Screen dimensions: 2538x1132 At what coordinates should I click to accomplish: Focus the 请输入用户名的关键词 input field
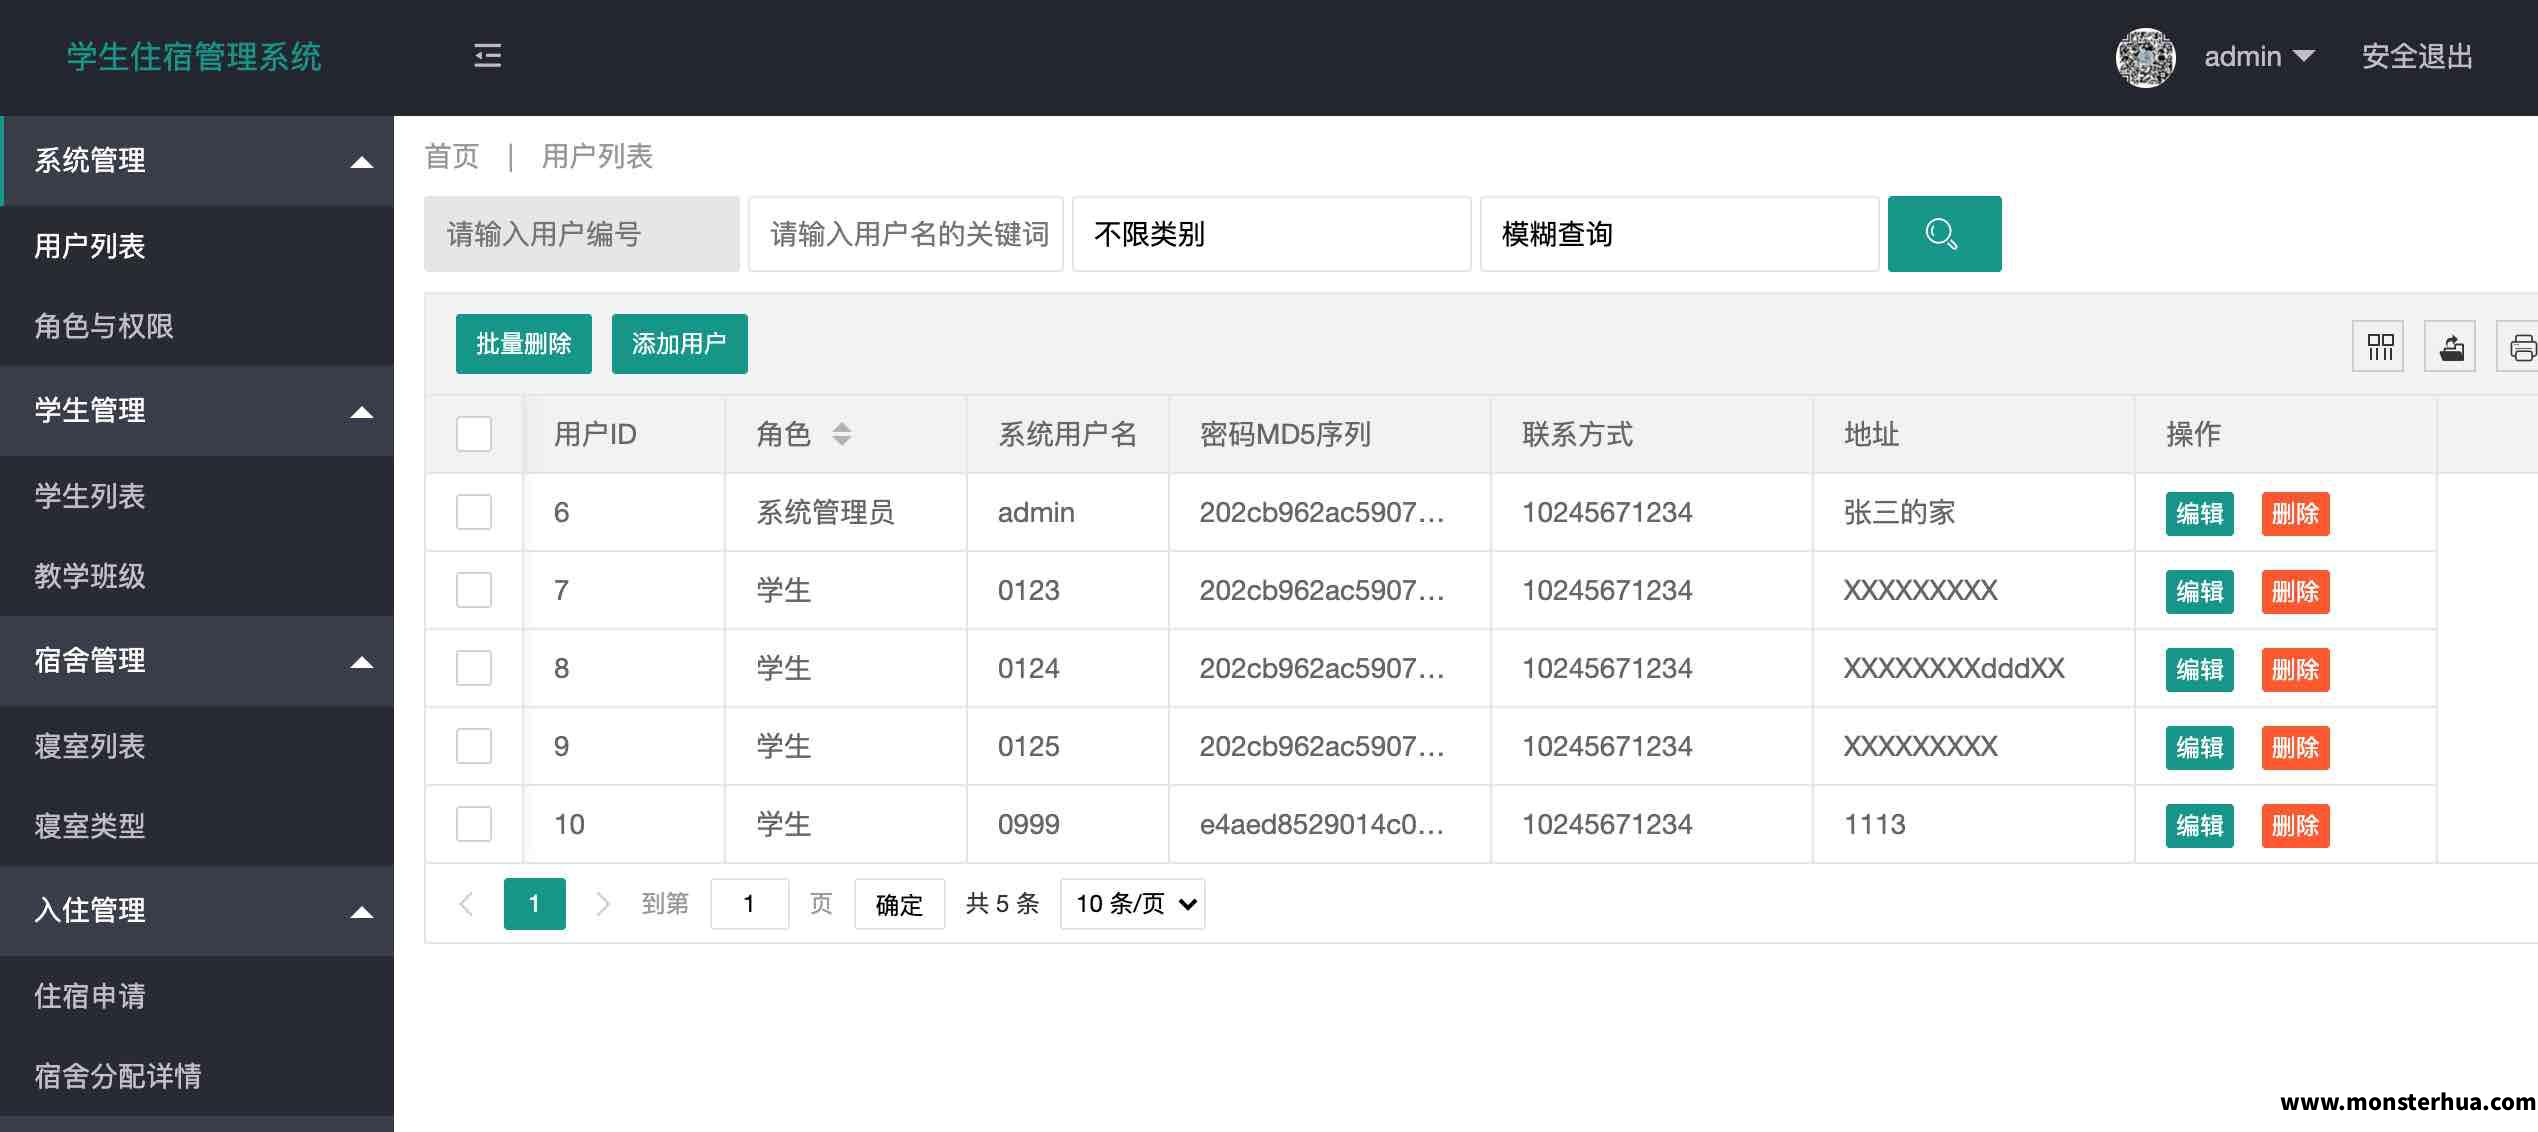906,234
